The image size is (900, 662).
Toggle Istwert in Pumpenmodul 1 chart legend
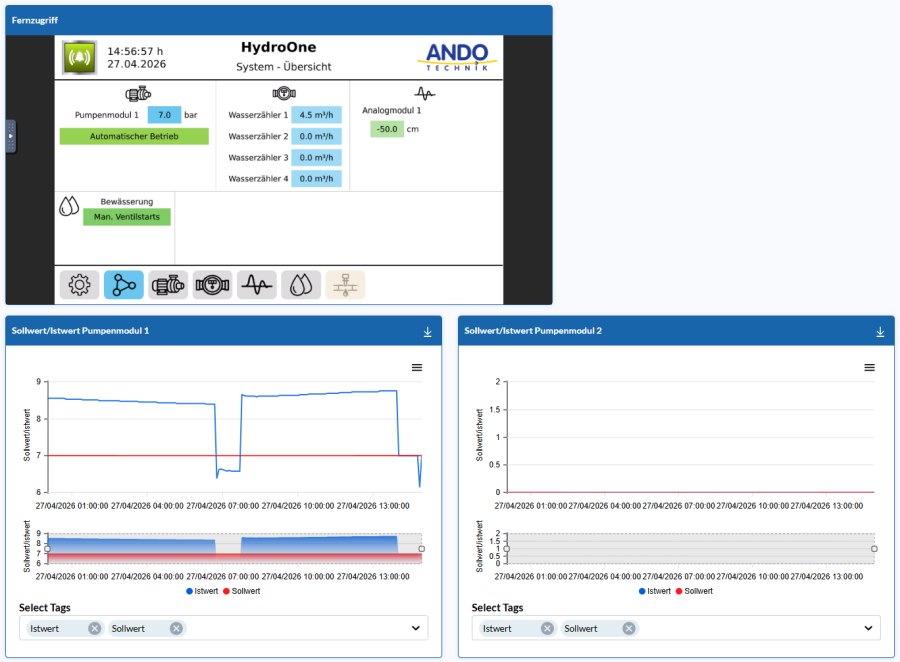pyautogui.click(x=205, y=590)
